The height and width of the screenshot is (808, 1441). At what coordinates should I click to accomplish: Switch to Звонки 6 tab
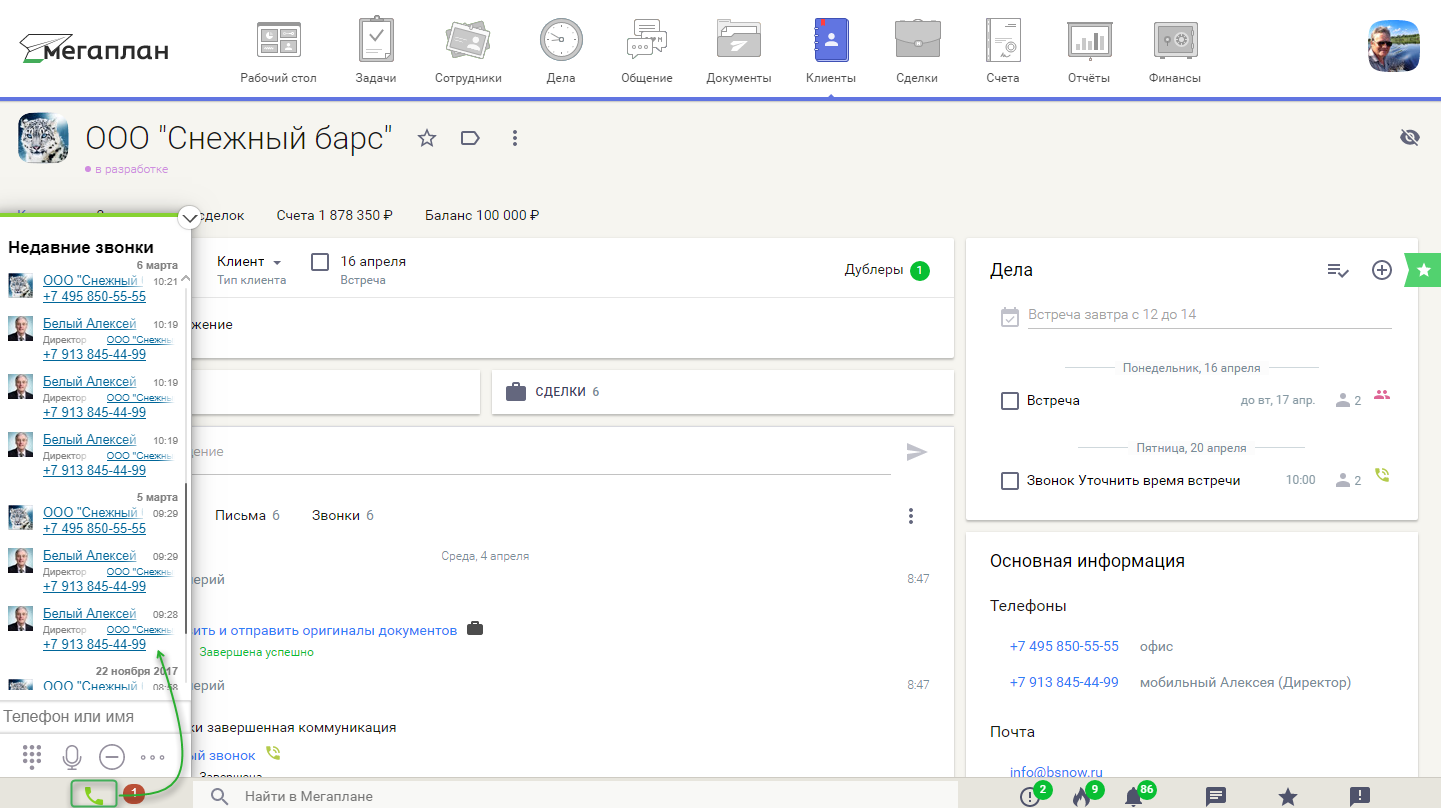(343, 516)
